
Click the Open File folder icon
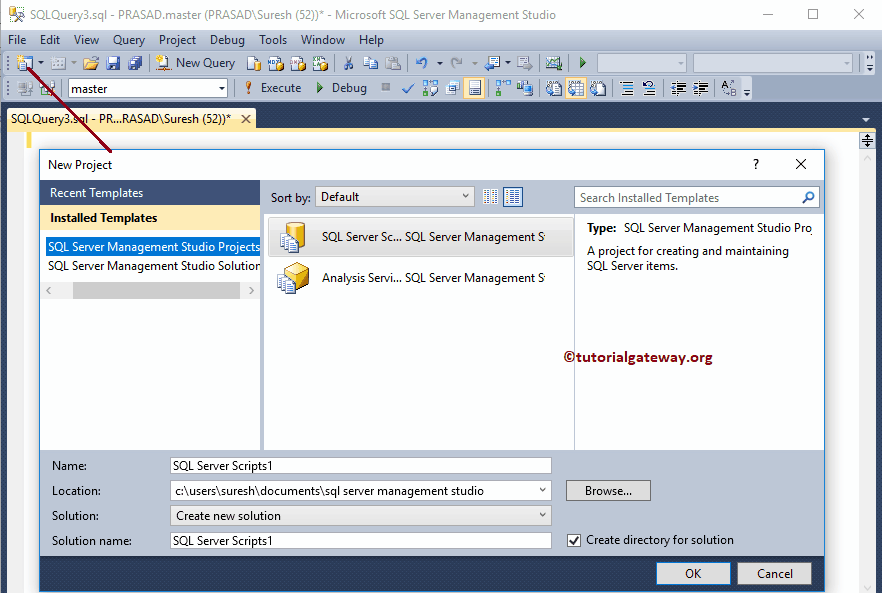tap(91, 63)
